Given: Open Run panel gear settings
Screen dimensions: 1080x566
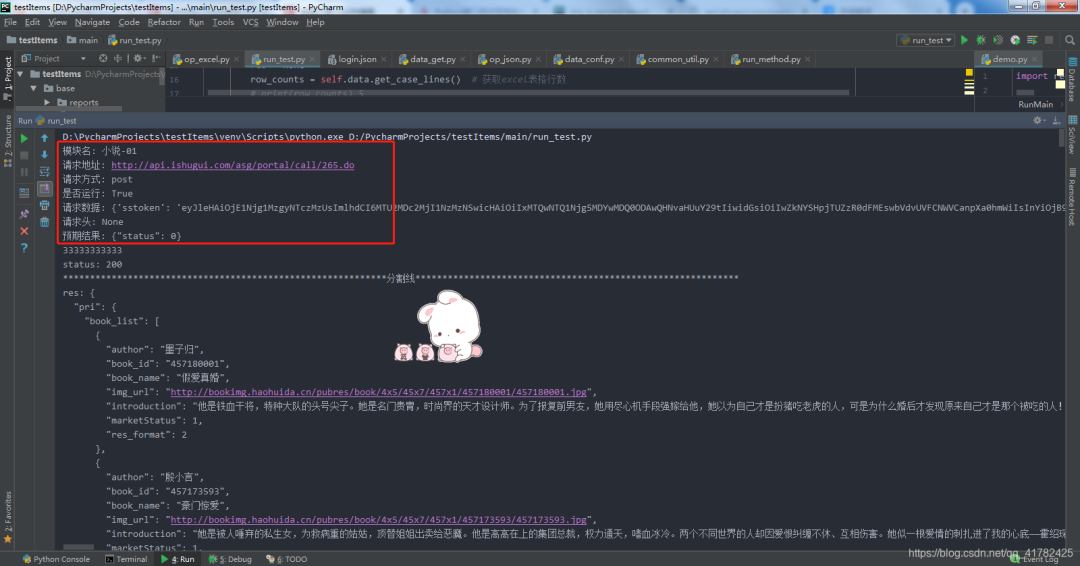Looking at the screenshot, I should coord(1038,120).
